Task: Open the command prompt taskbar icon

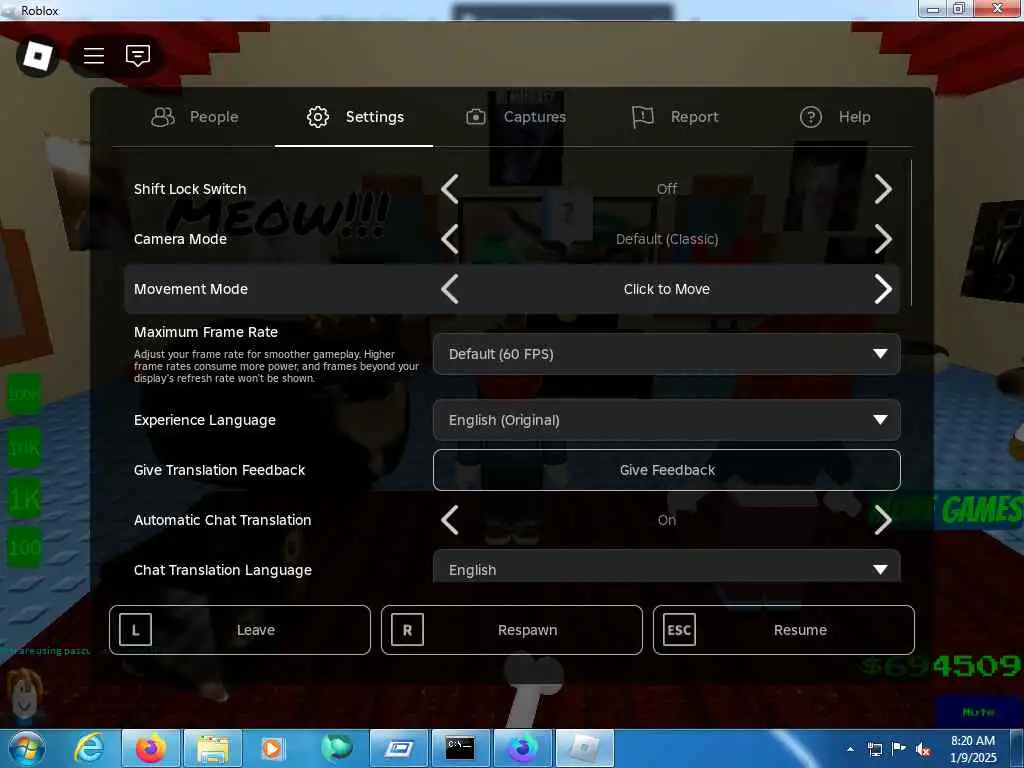Action: [x=460, y=748]
